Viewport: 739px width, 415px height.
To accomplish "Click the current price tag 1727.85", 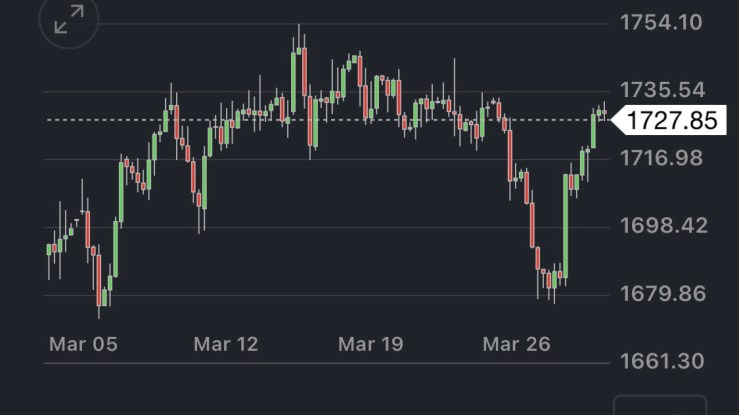I will [672, 121].
